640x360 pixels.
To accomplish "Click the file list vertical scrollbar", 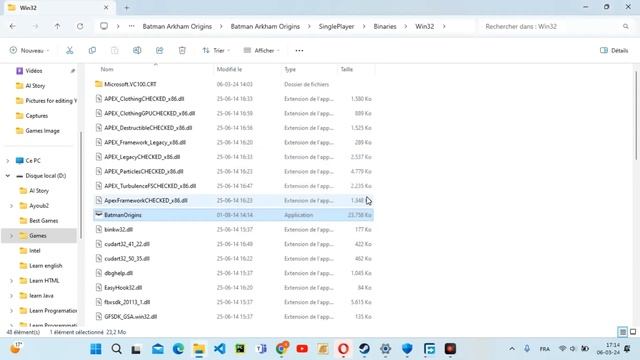I will click(636, 116).
